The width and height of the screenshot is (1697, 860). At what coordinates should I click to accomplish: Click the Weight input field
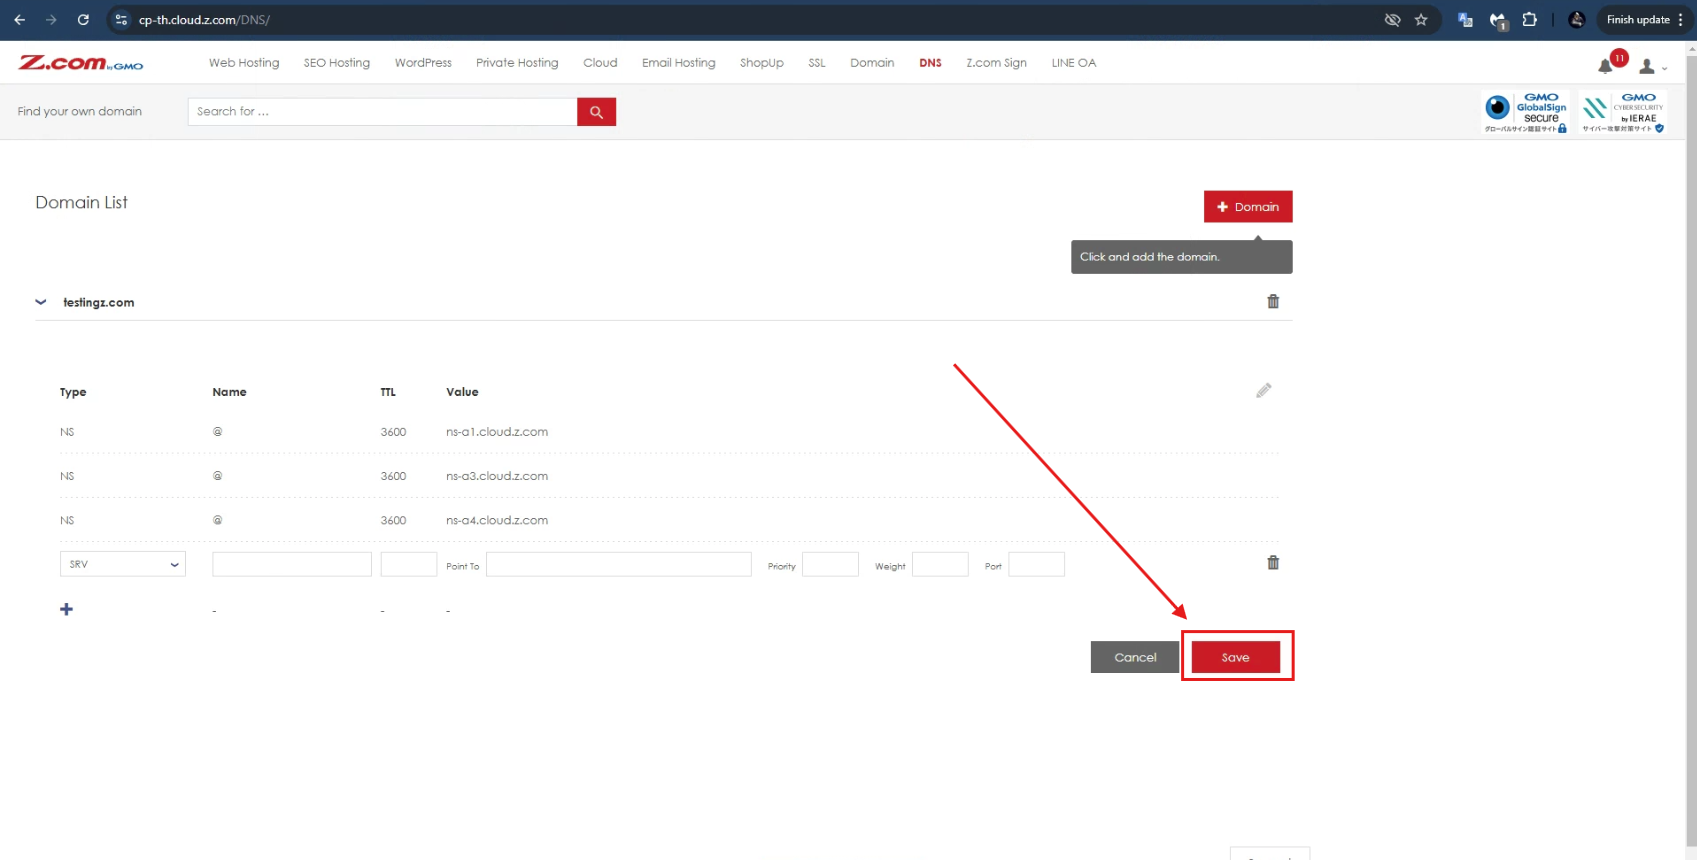pyautogui.click(x=940, y=564)
